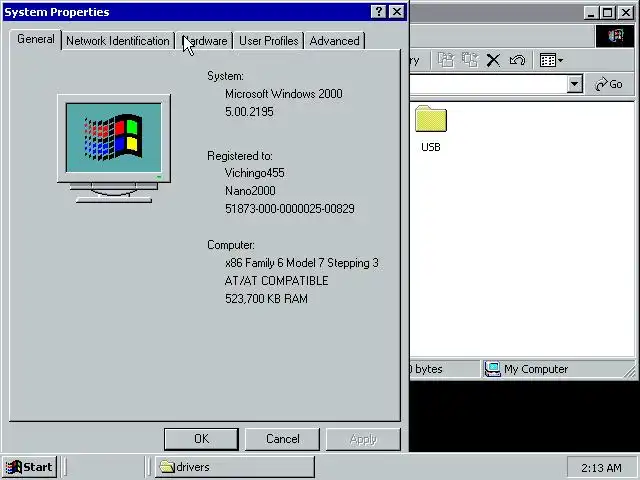This screenshot has height=480, width=640.
Task: Click the Vichingo455 registered name
Action: click(x=254, y=173)
